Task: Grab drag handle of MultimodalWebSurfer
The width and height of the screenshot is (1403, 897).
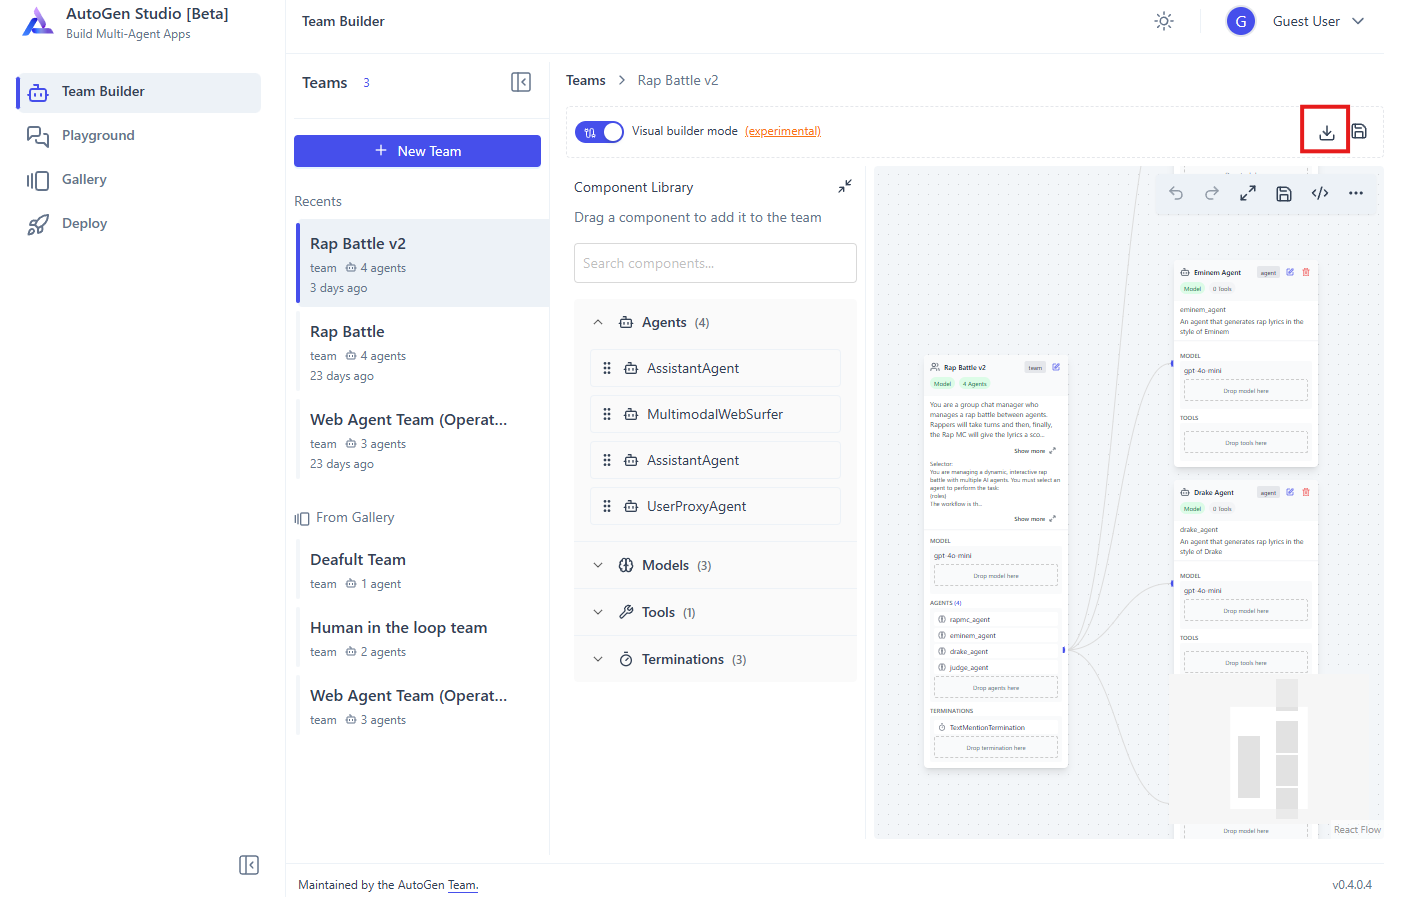Action: pyautogui.click(x=607, y=414)
